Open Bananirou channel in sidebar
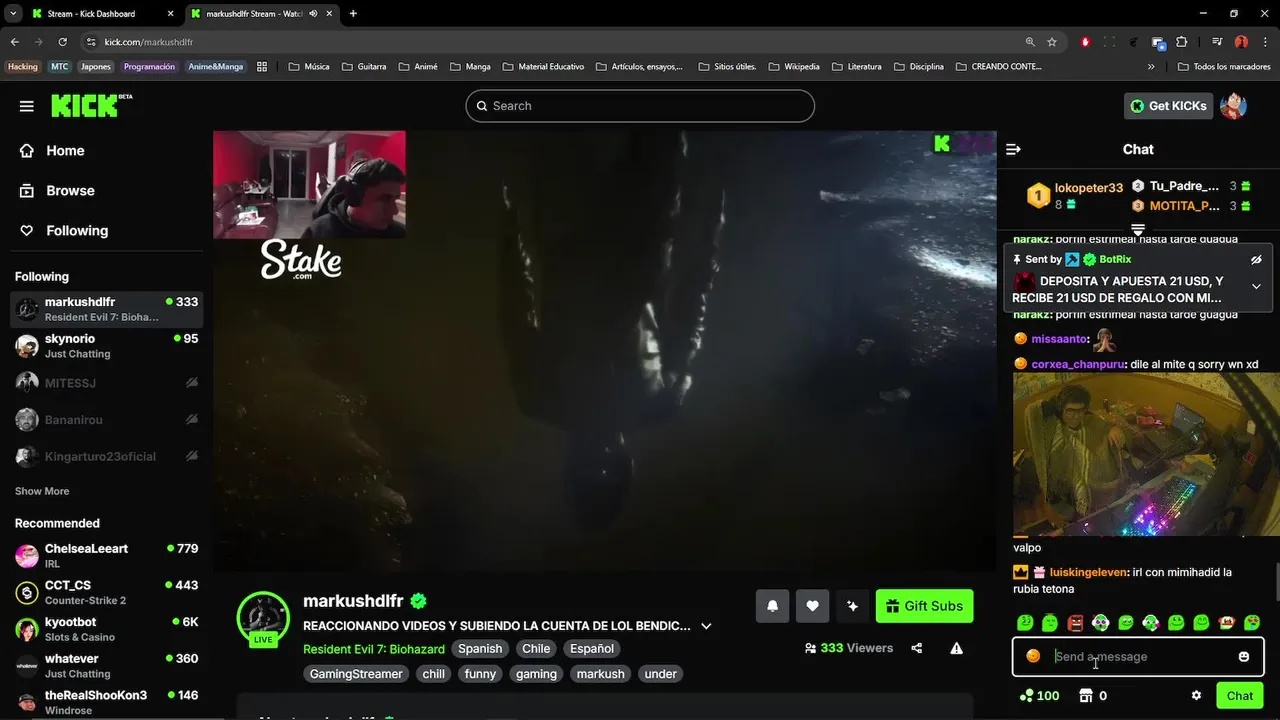This screenshot has width=1280, height=720. pos(107,420)
